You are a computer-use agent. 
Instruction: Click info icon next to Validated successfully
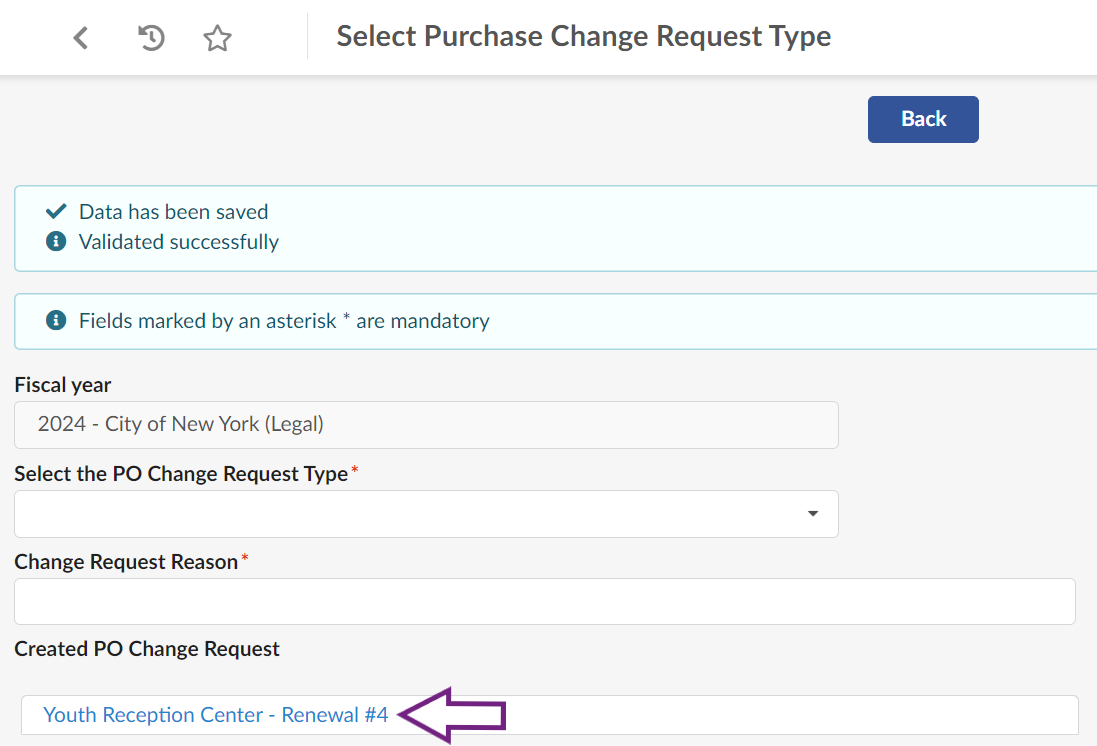pyautogui.click(x=56, y=242)
